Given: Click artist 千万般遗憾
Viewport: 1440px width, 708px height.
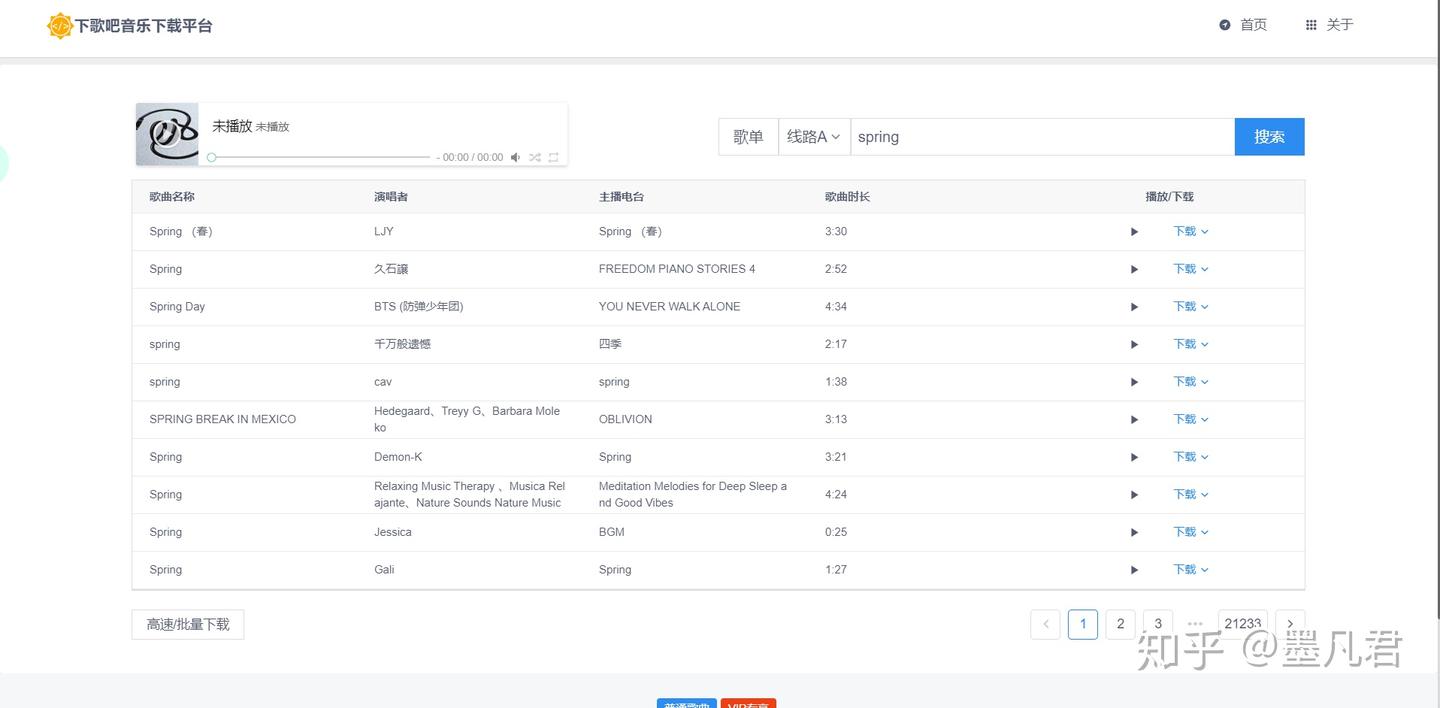Looking at the screenshot, I should pyautogui.click(x=403, y=344).
